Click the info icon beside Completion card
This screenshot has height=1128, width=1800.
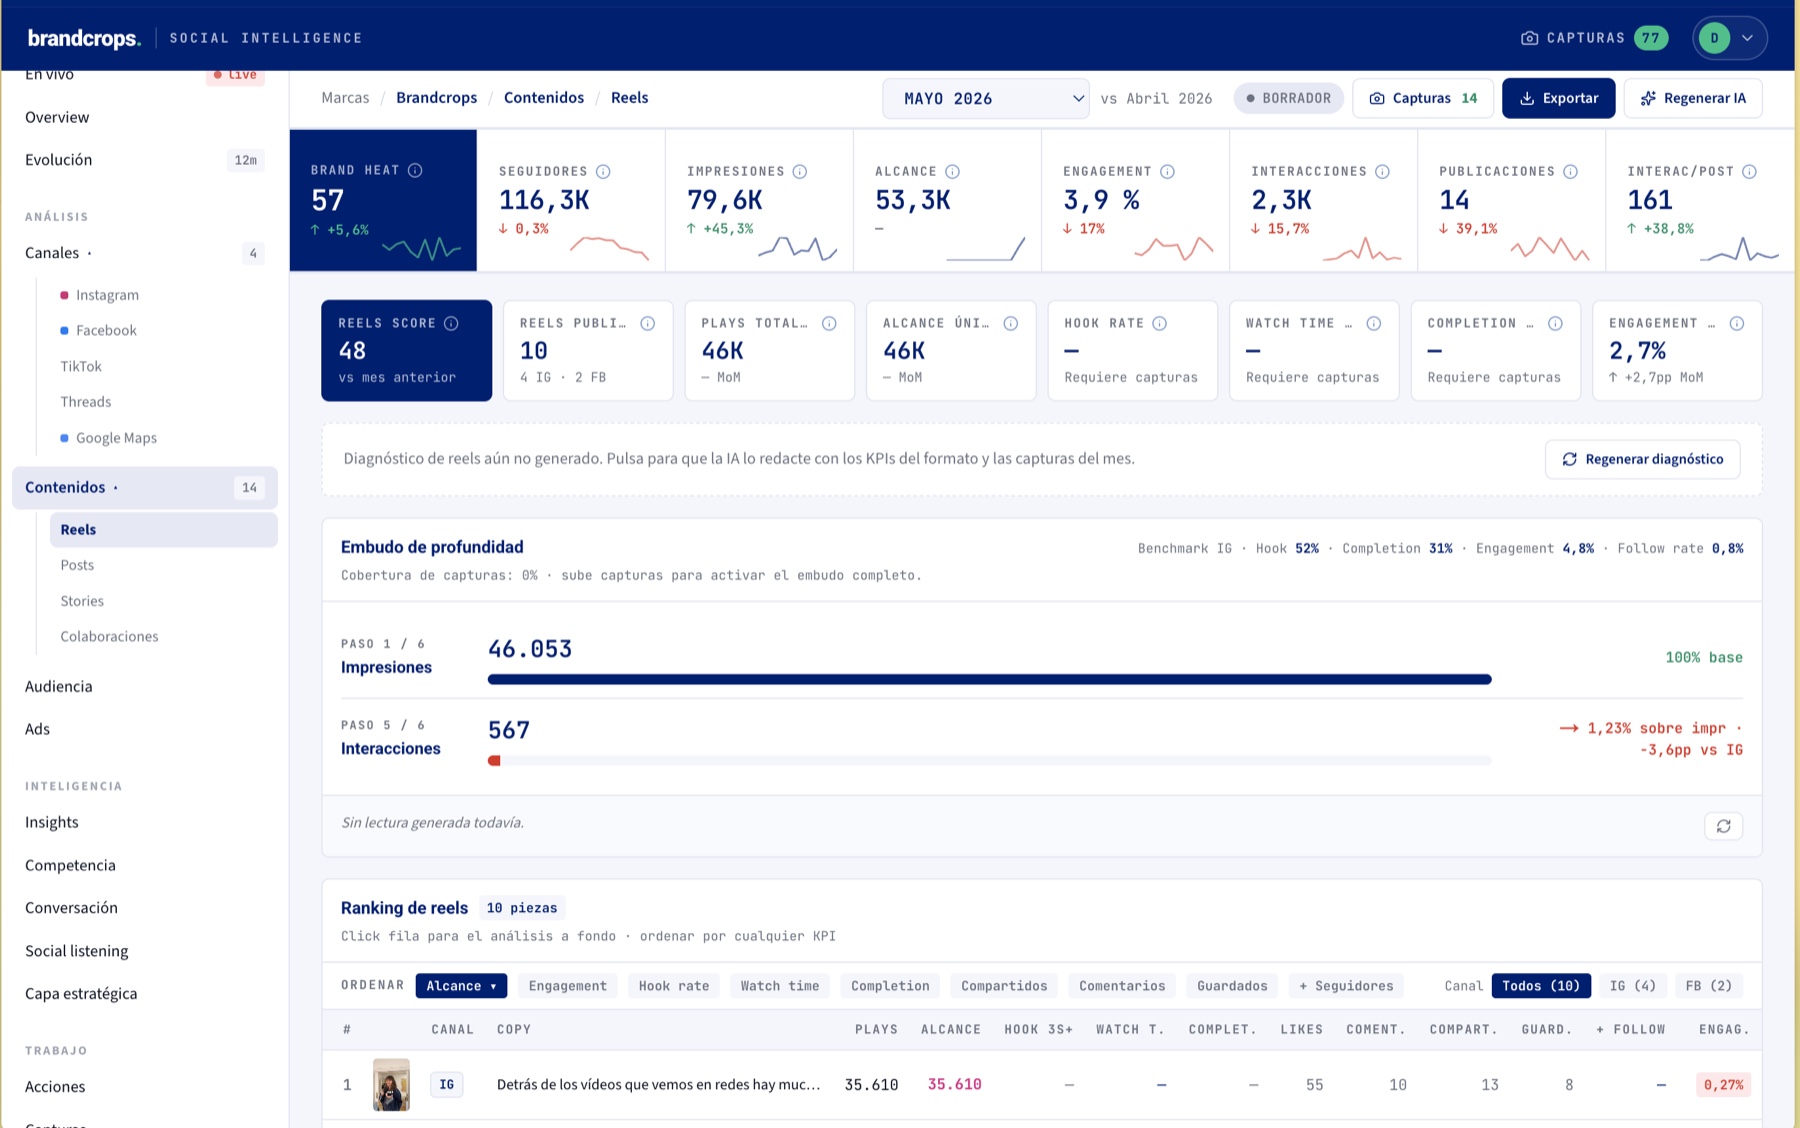tap(1555, 323)
